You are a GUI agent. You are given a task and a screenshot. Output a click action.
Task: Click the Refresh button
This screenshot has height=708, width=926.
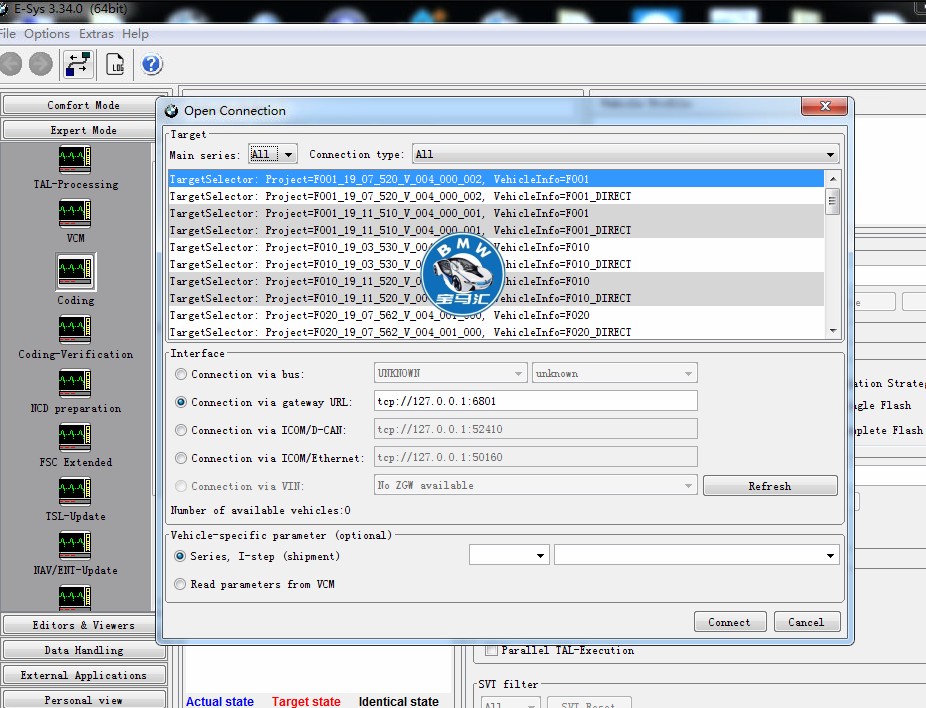pos(769,486)
